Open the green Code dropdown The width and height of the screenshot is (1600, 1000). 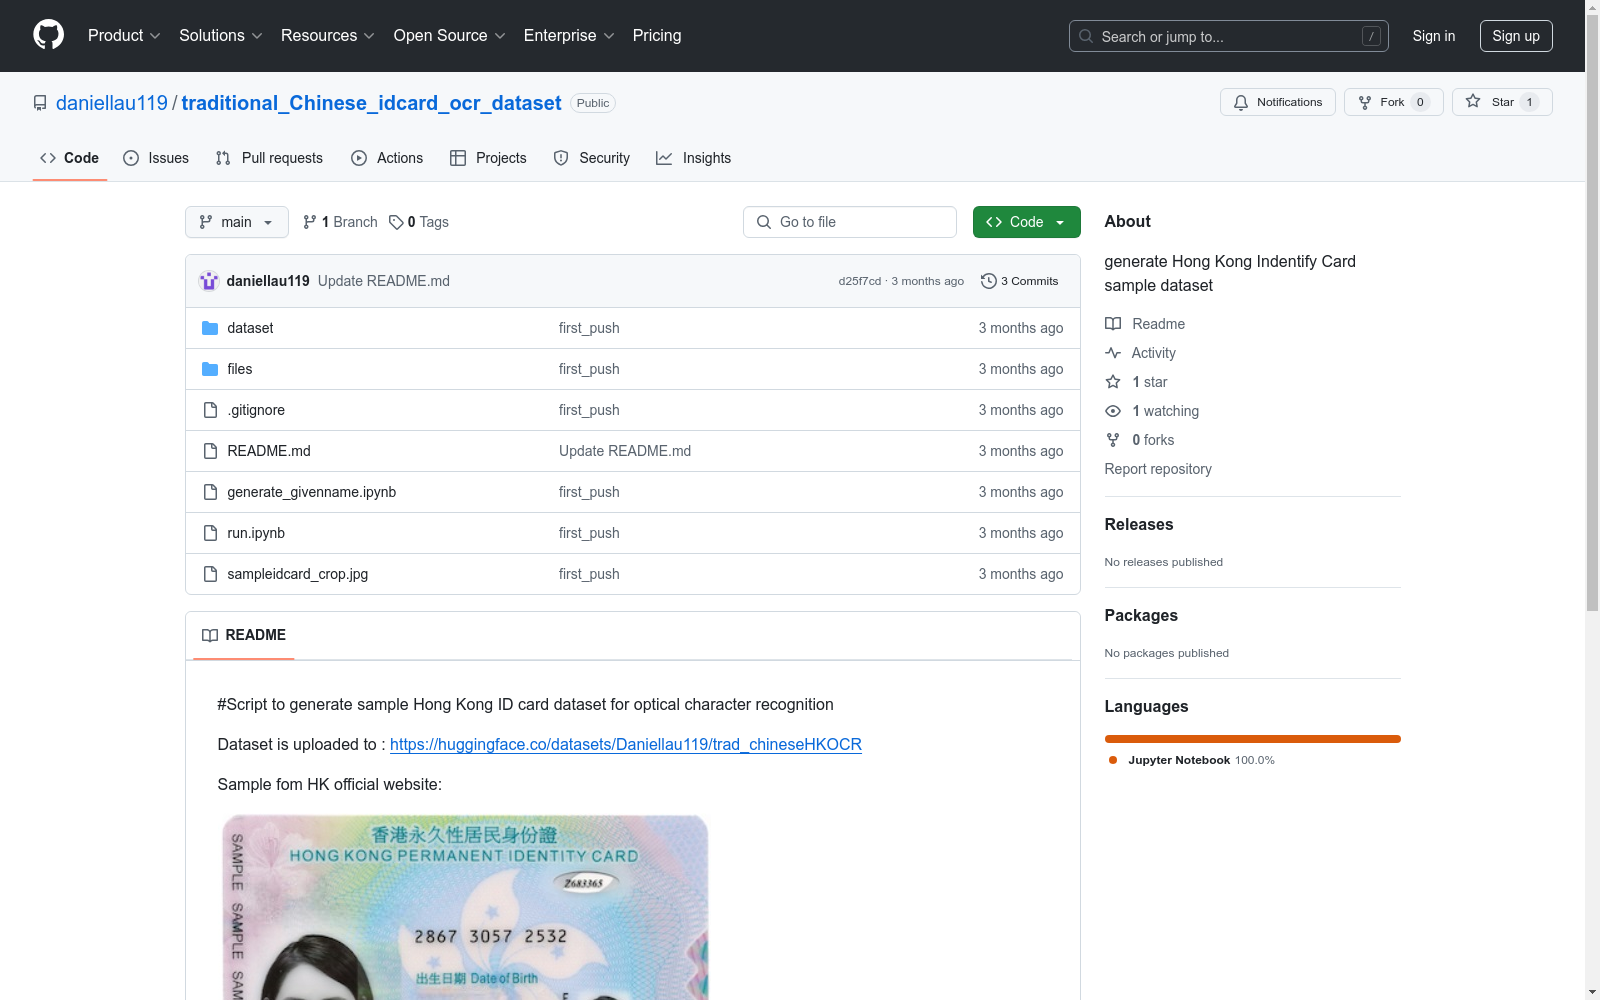1026,222
